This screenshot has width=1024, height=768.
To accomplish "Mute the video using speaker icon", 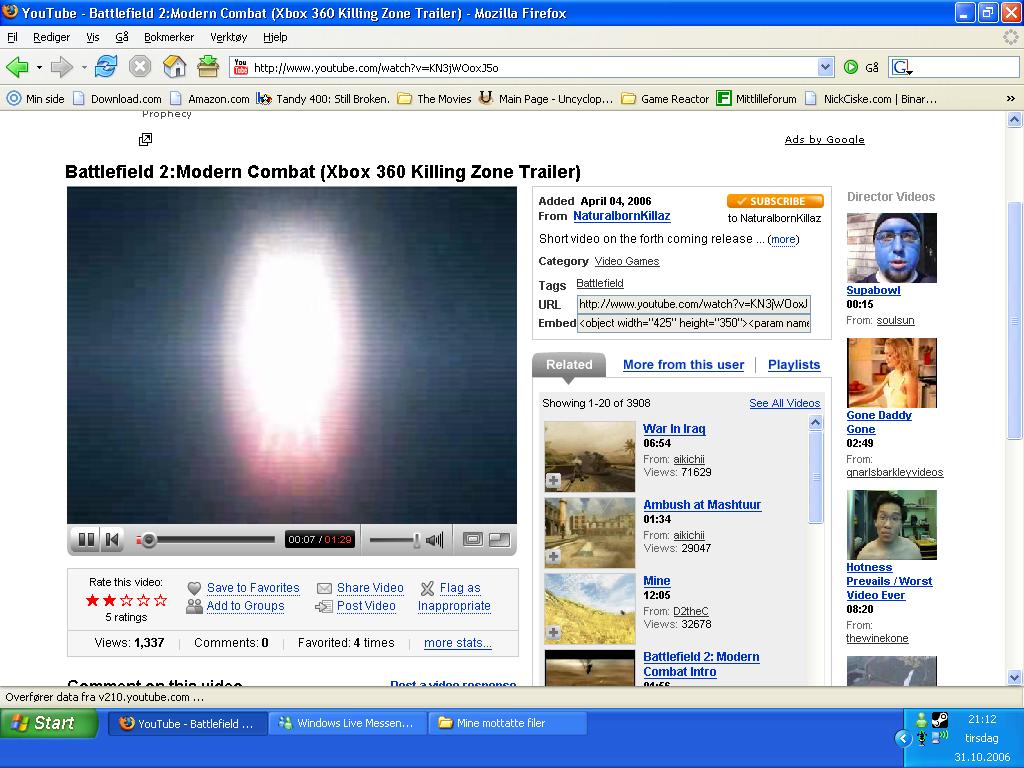I will click(x=434, y=539).
